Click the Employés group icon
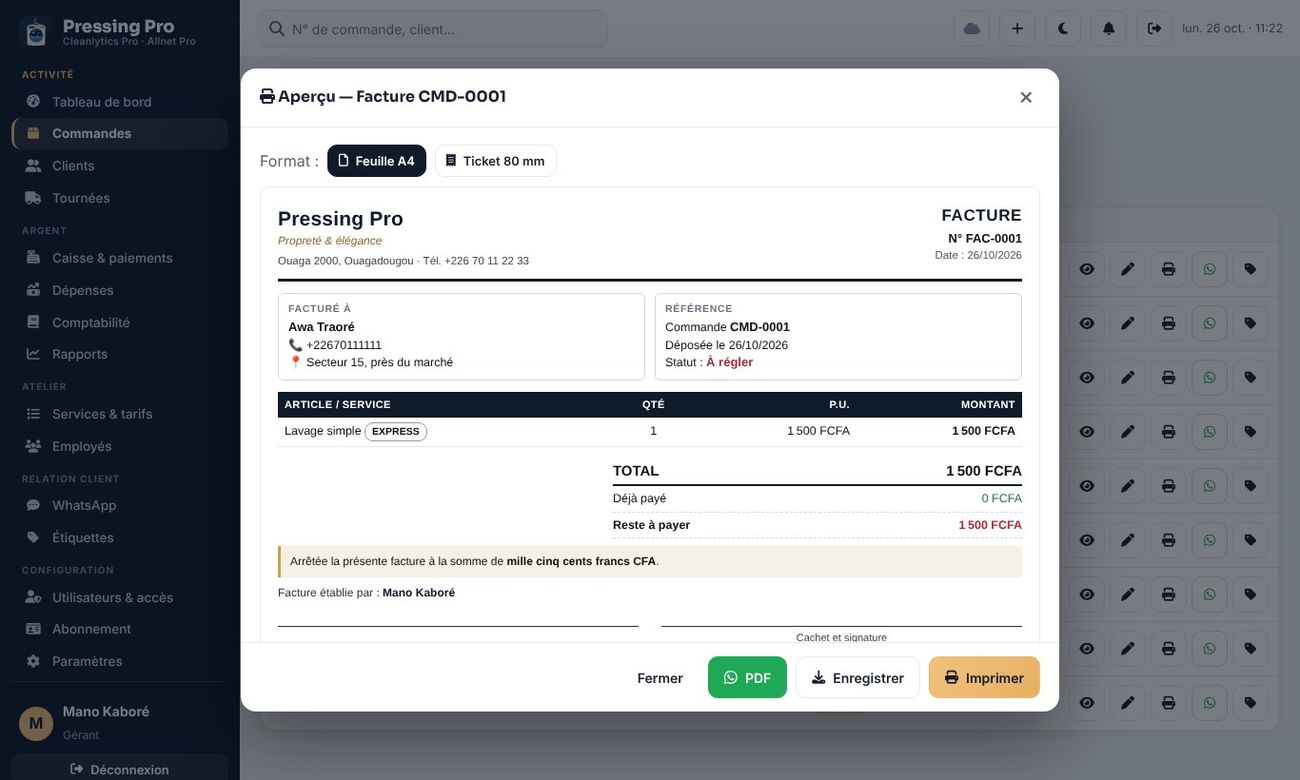The image size is (1300, 780). coord(33,445)
